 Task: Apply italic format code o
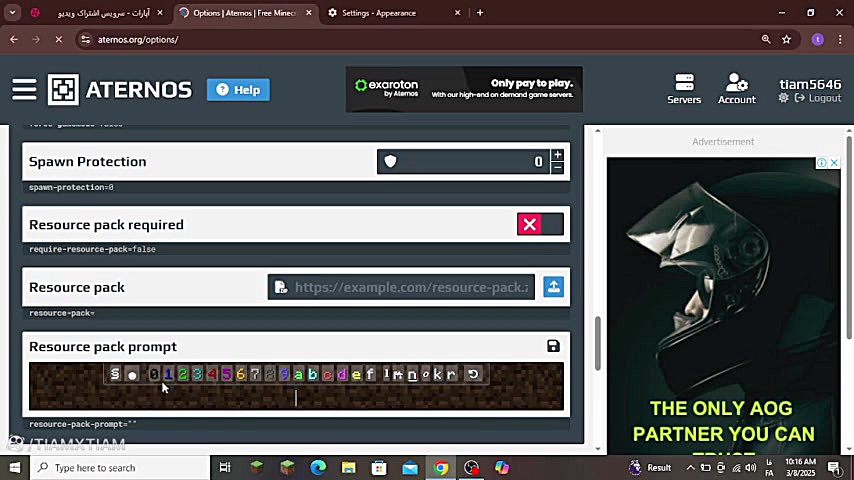point(426,374)
